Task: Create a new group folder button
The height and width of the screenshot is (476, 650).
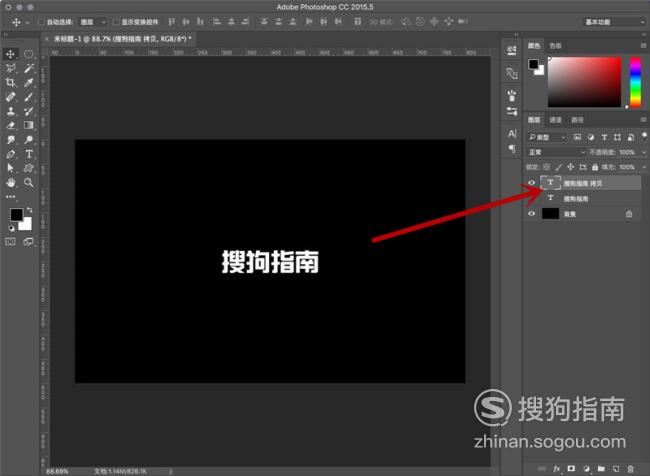Action: pos(601,469)
